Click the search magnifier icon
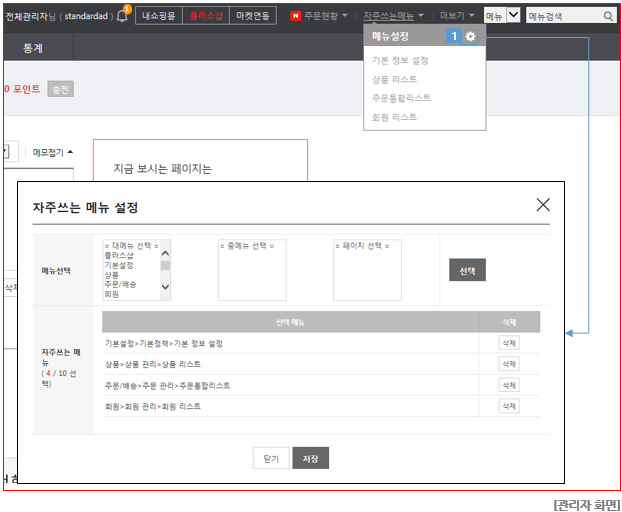Image resolution: width=622 pixels, height=512 pixels. coord(608,16)
